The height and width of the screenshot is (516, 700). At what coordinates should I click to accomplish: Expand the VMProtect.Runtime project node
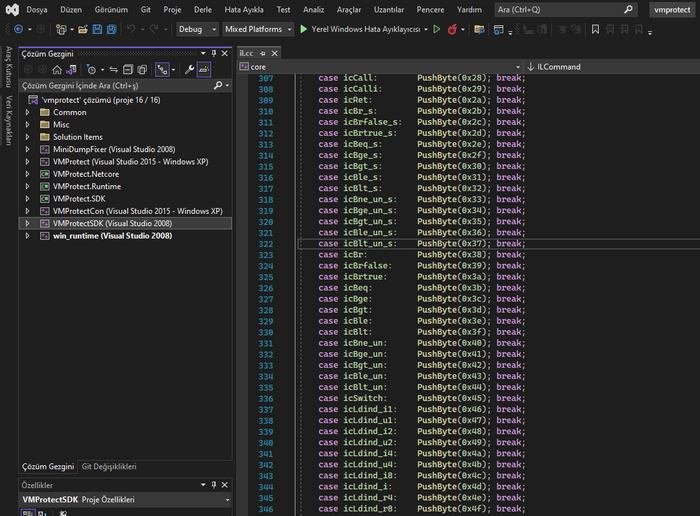(x=28, y=186)
